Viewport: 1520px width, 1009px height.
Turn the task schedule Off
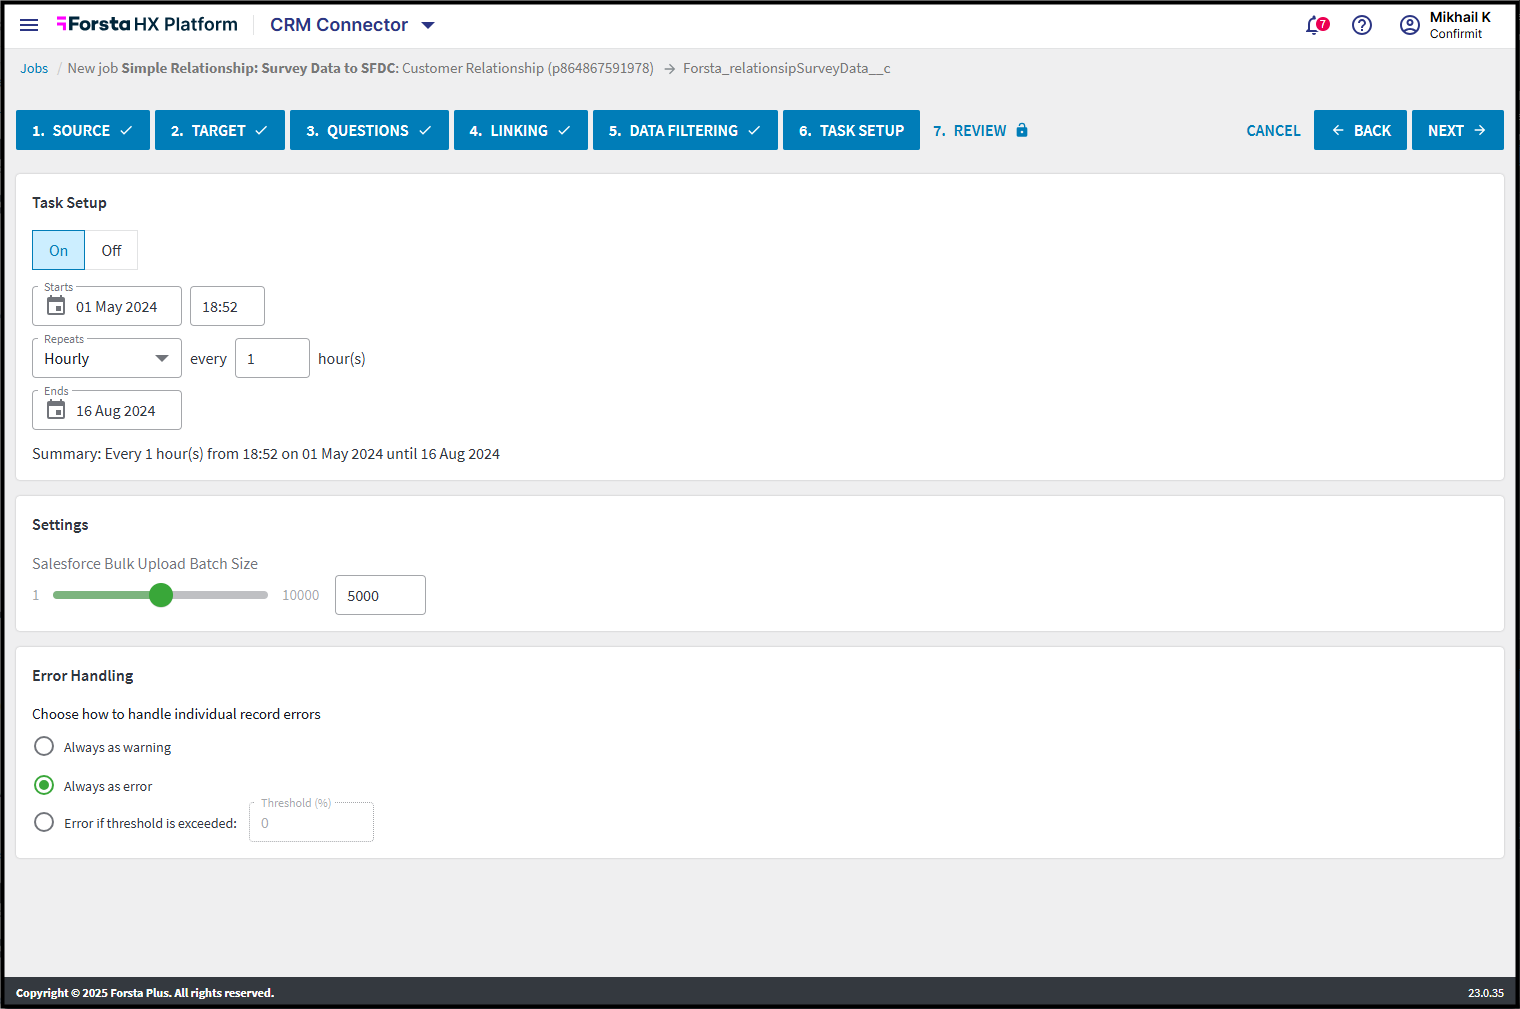coord(111,250)
